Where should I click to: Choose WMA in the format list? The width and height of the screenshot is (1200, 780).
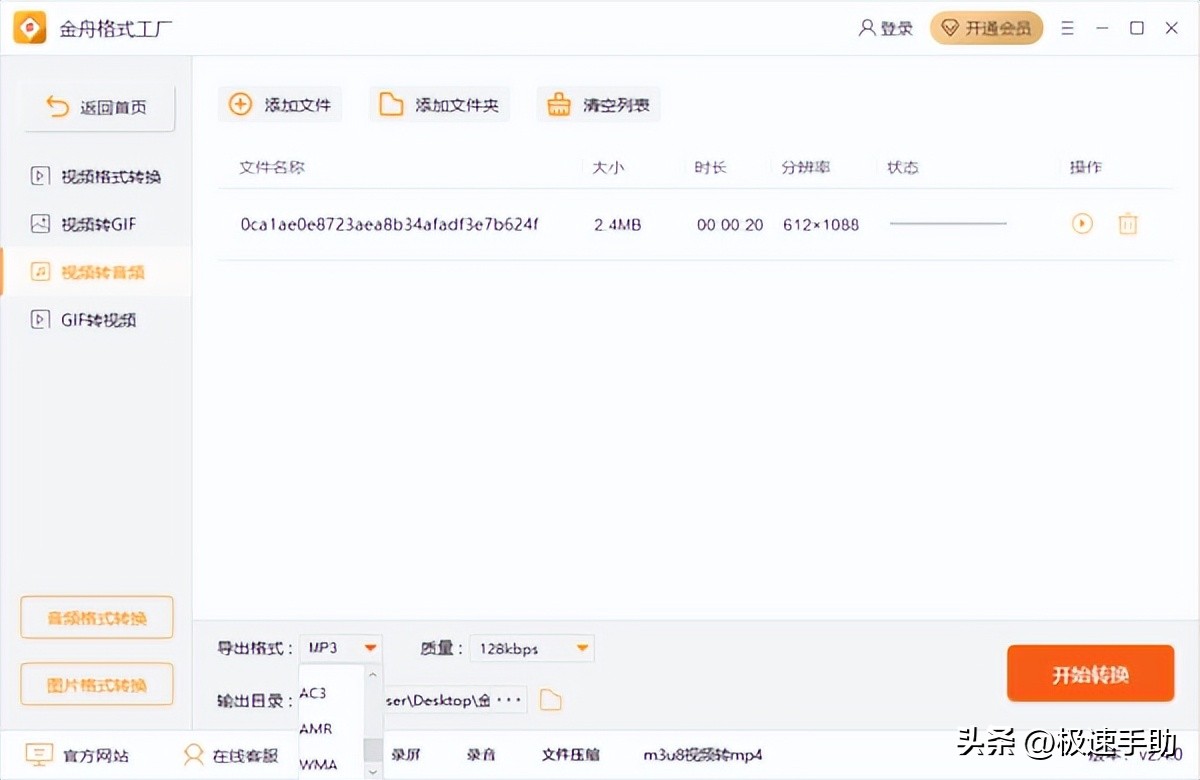(x=318, y=765)
